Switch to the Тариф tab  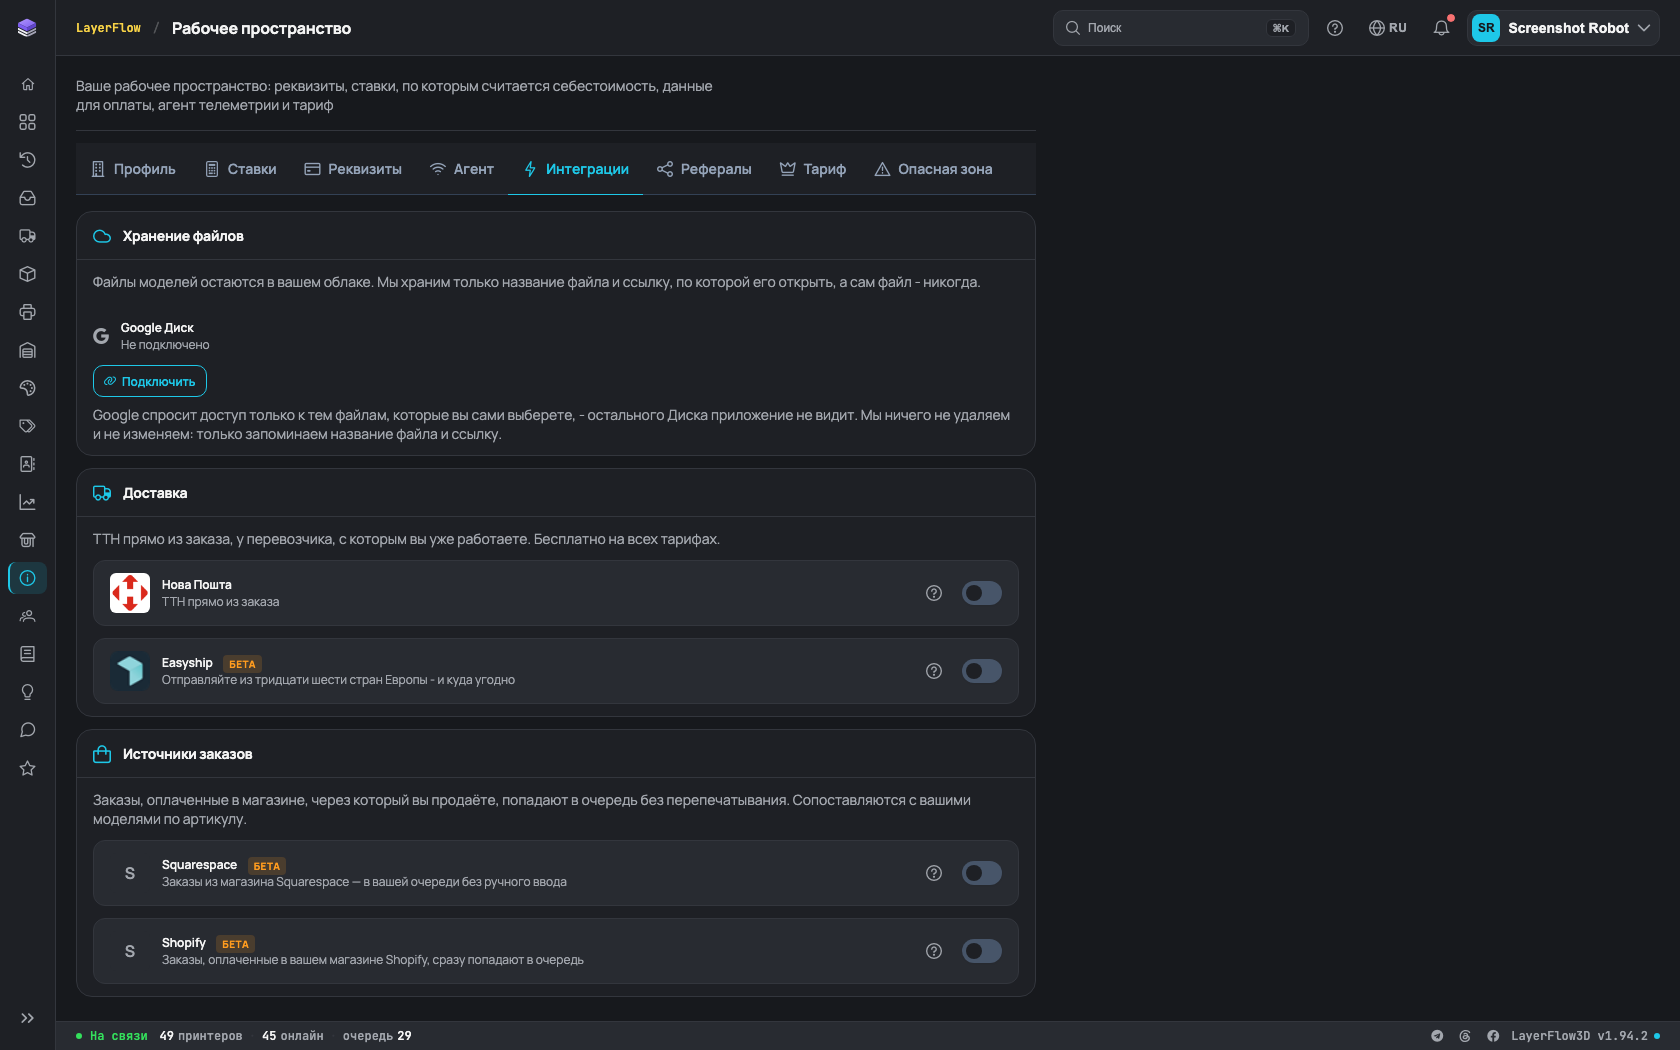coord(813,169)
